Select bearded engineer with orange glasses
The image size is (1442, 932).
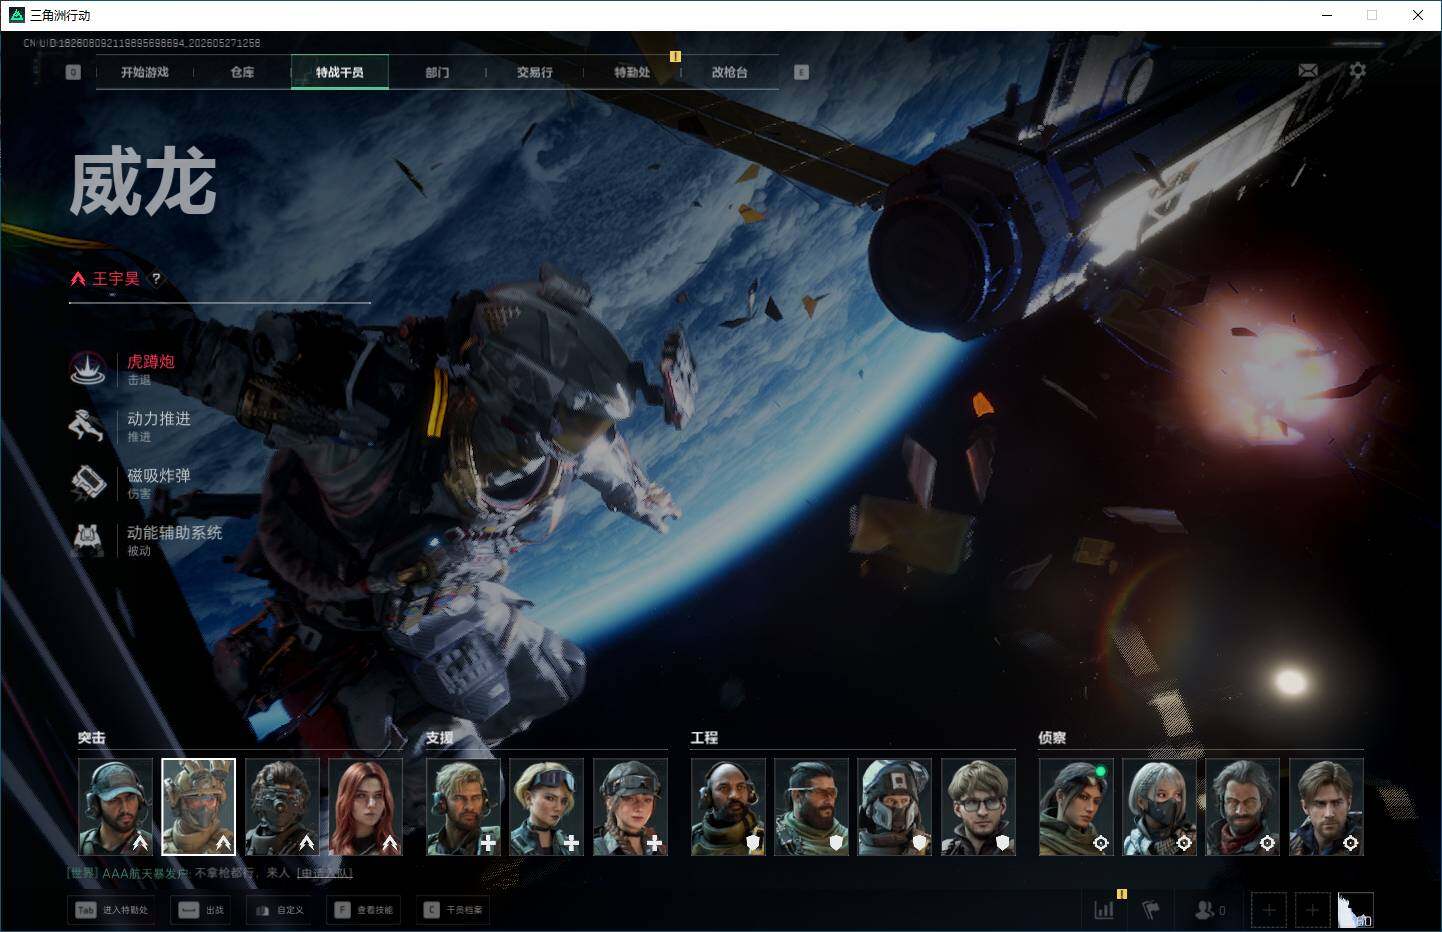812,807
